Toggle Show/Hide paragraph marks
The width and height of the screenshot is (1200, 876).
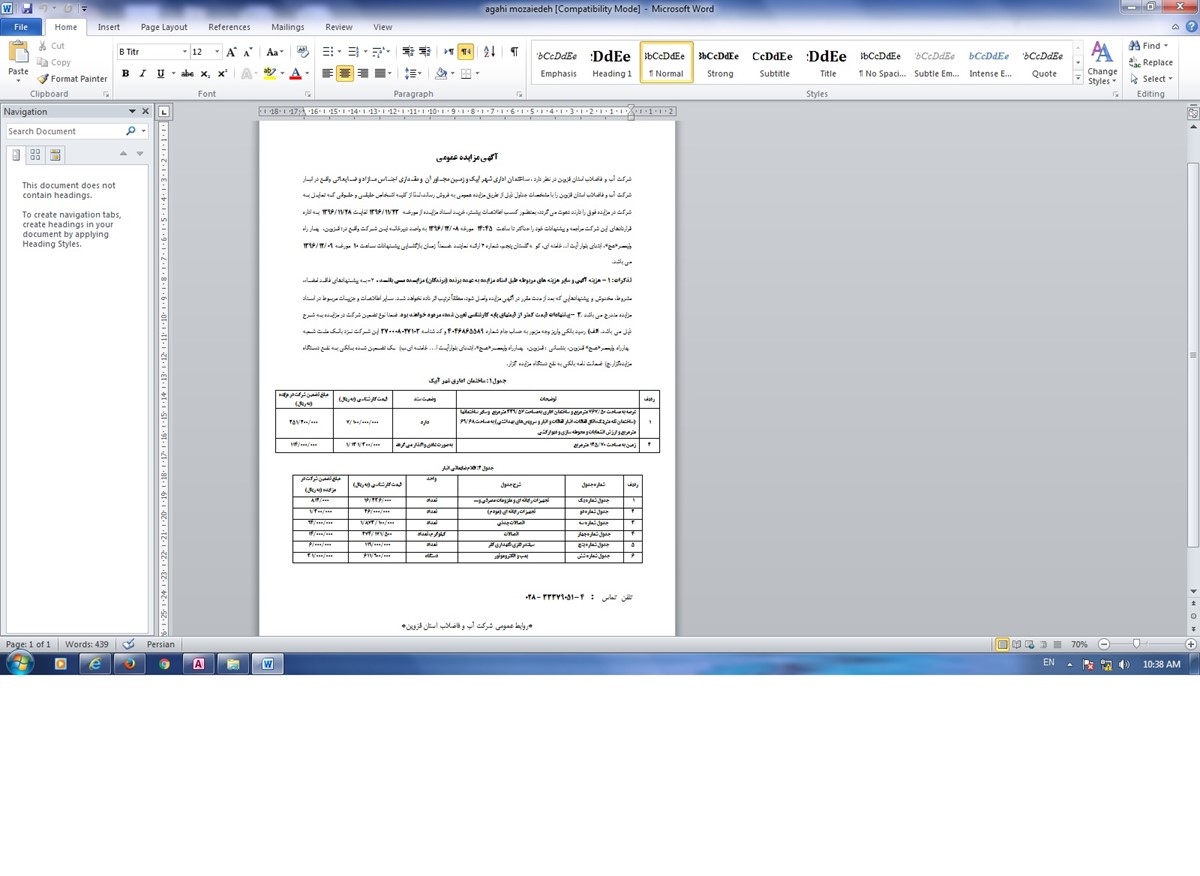pyautogui.click(x=514, y=52)
